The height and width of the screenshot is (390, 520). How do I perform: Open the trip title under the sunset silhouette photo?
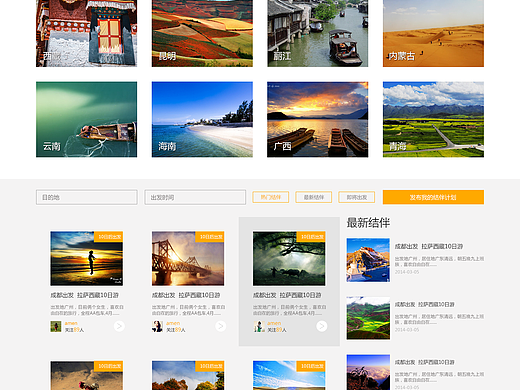coord(85,295)
